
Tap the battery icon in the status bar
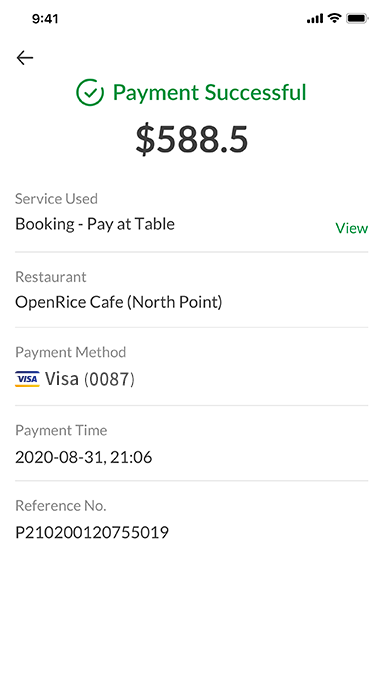click(357, 18)
